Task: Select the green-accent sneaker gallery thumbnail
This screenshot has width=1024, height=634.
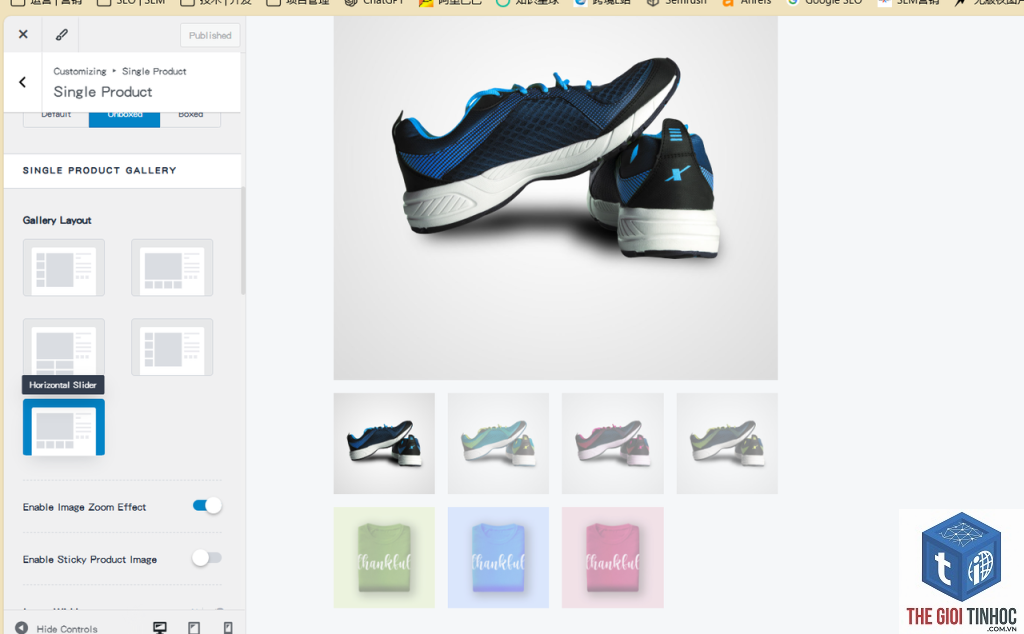Action: point(727,443)
